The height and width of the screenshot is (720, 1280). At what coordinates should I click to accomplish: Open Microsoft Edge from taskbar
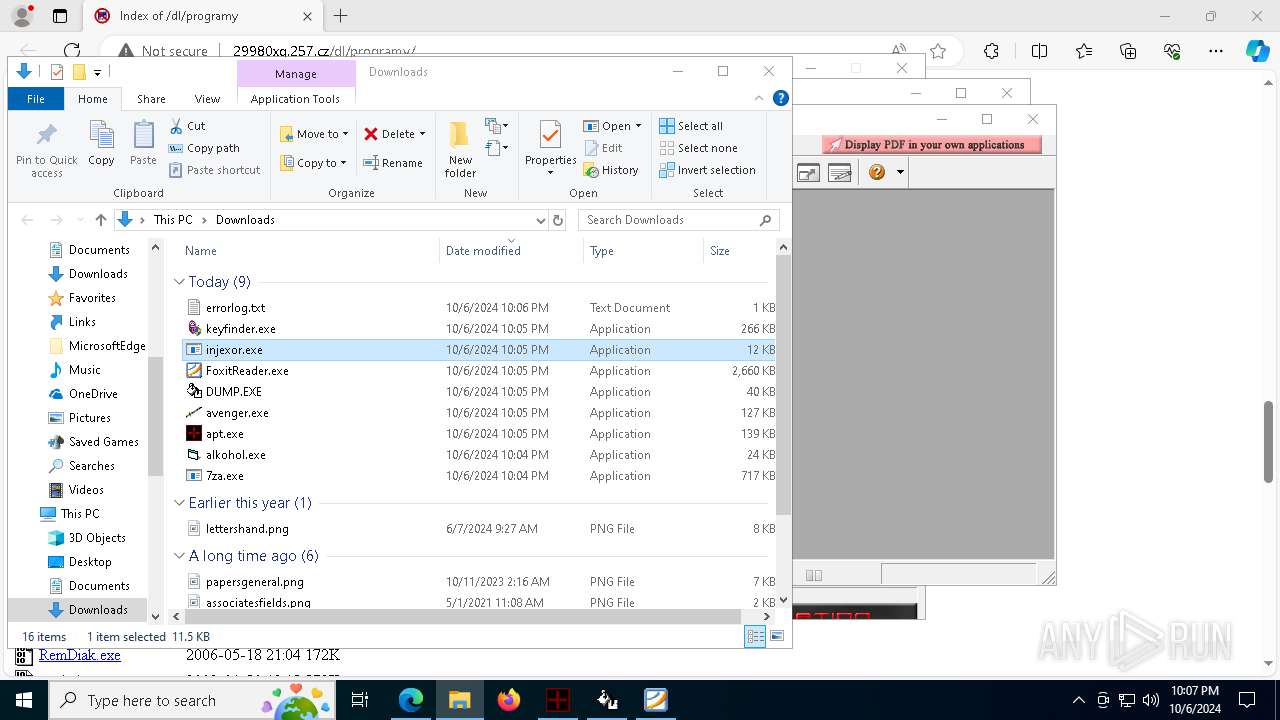coord(411,700)
